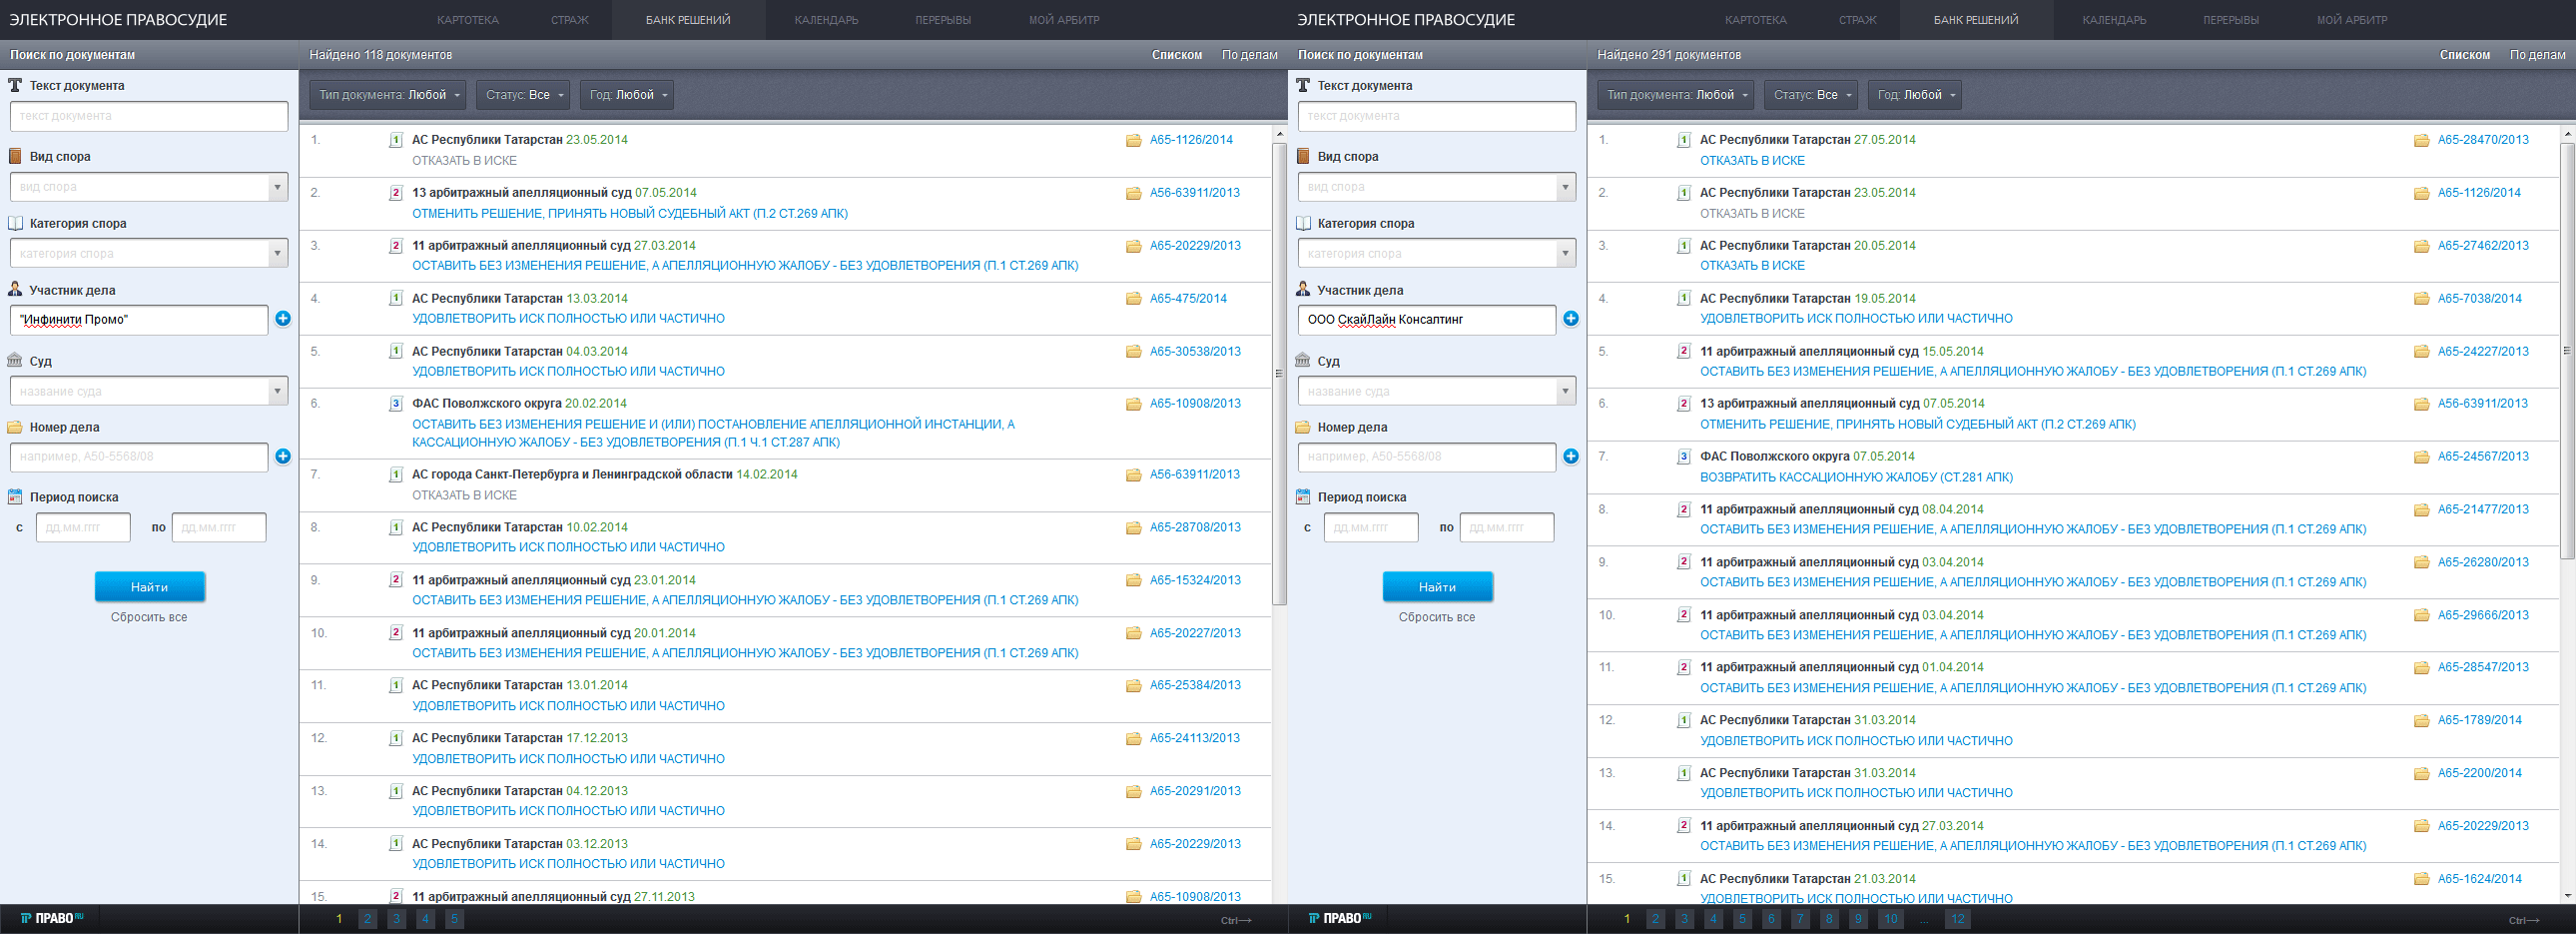
Task: Click "Найти" button in Инфинити Промо search
Action: point(150,587)
